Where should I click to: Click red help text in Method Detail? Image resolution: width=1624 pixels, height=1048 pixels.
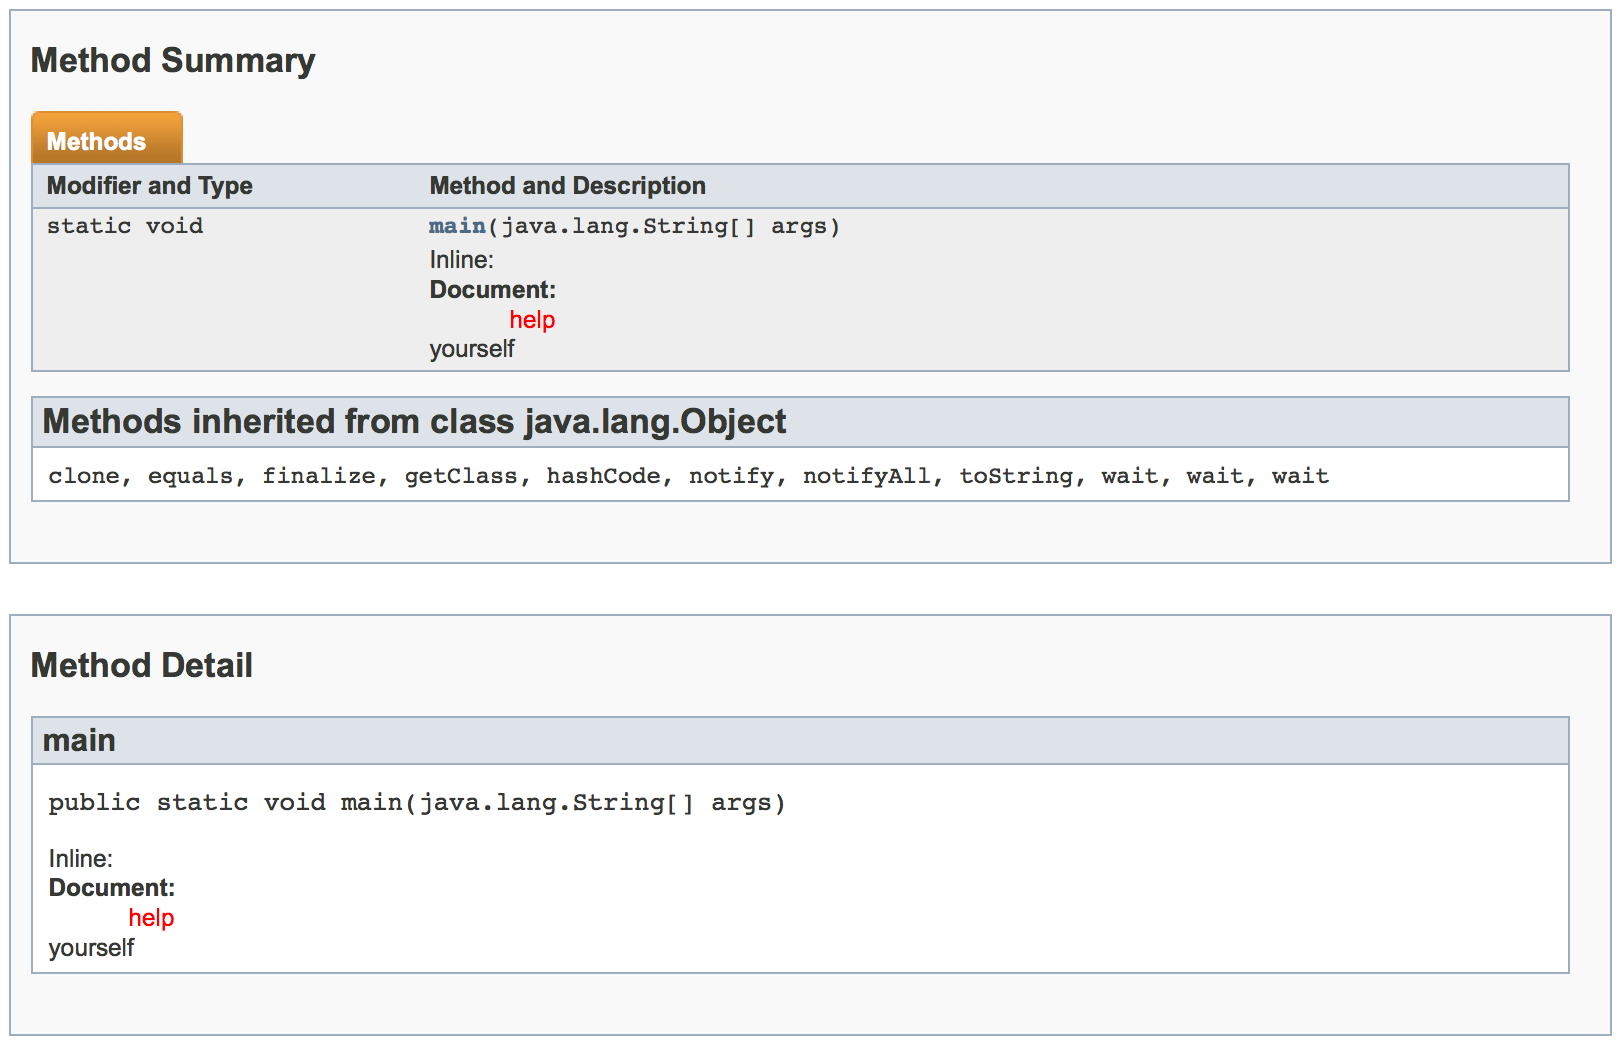[x=151, y=918]
